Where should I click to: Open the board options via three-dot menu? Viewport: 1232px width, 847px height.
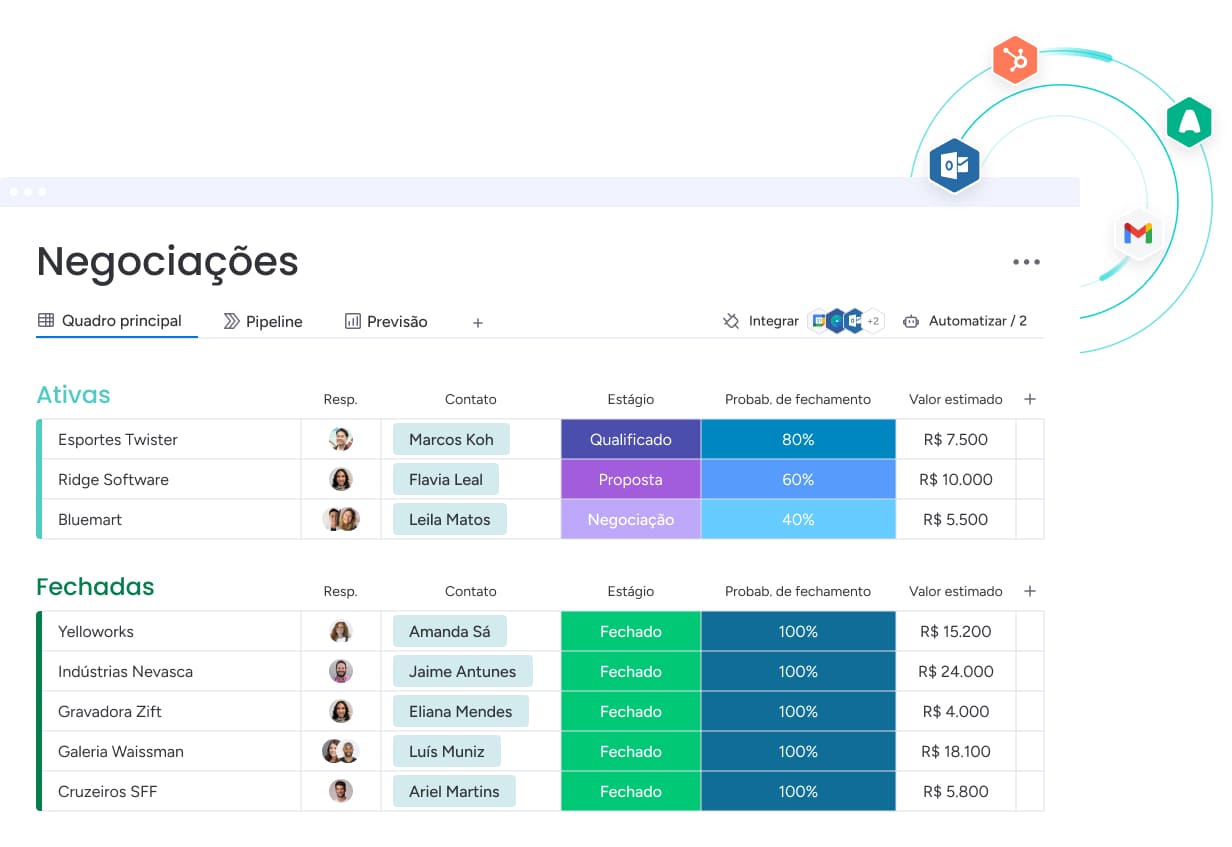pos(1026,261)
